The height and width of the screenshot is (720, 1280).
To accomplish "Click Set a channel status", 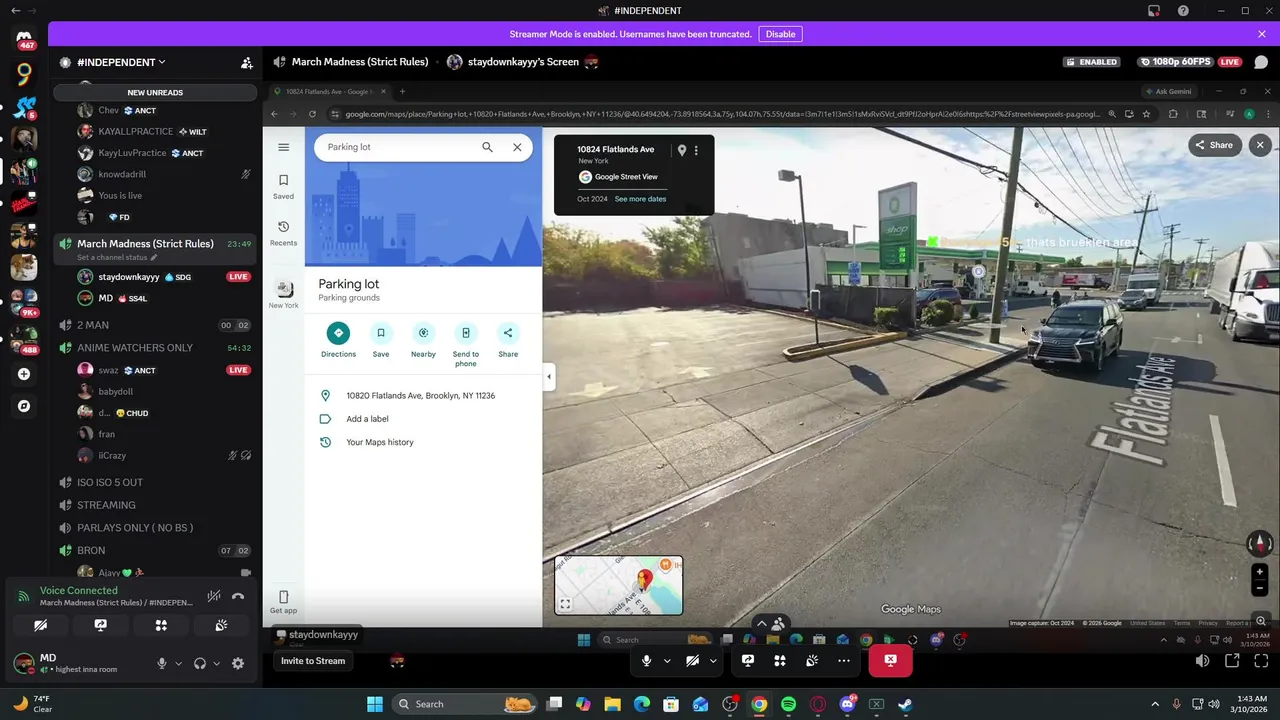I will pyautogui.click(x=117, y=258).
